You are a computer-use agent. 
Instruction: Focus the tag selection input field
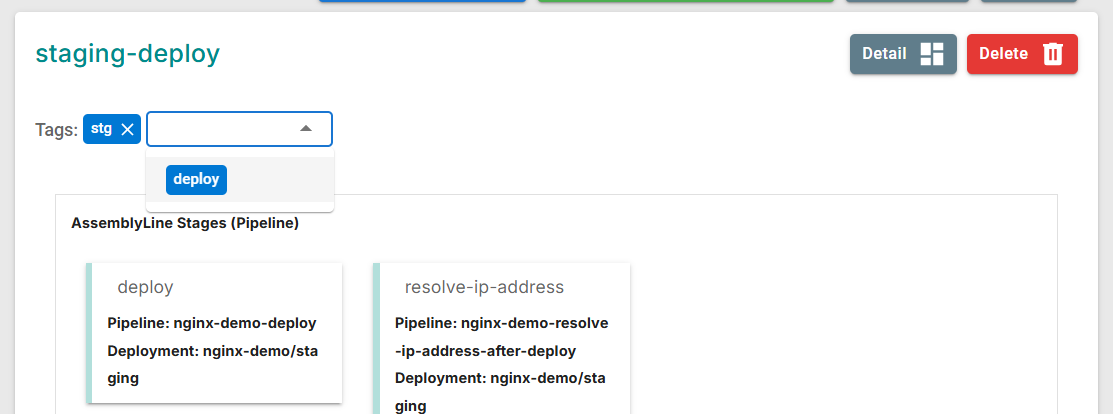(222, 129)
